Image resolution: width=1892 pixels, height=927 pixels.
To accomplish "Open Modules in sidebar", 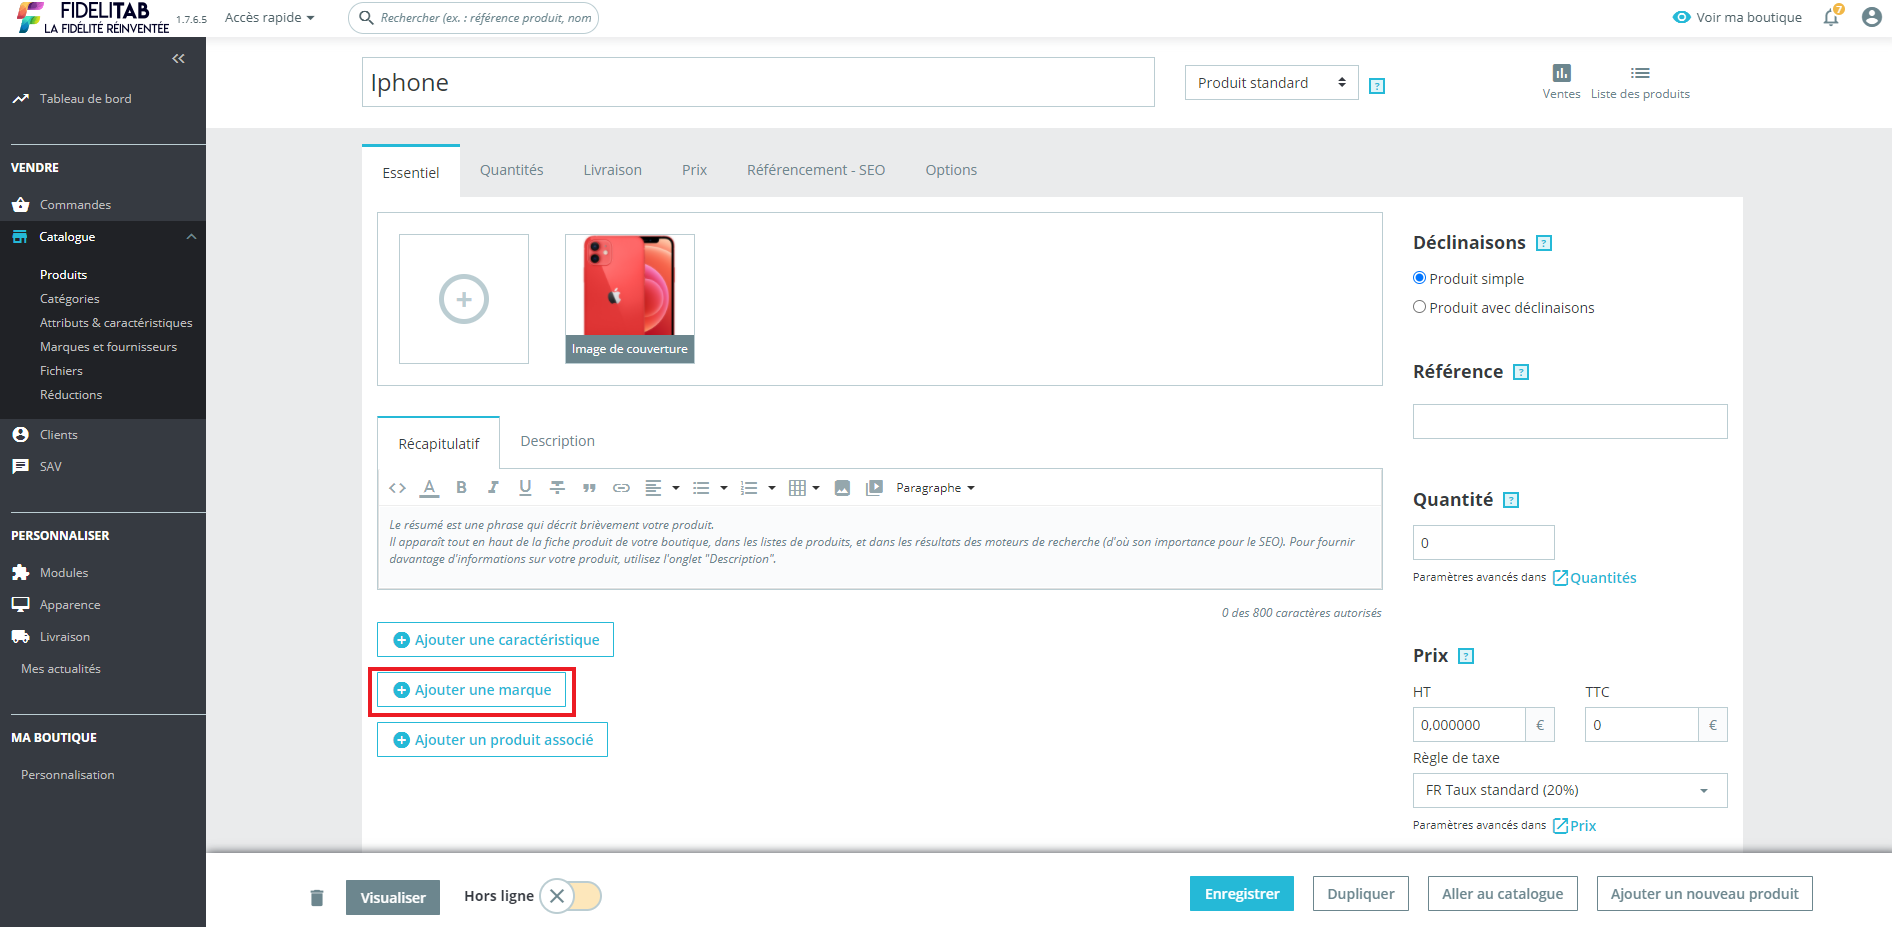I will [64, 573].
